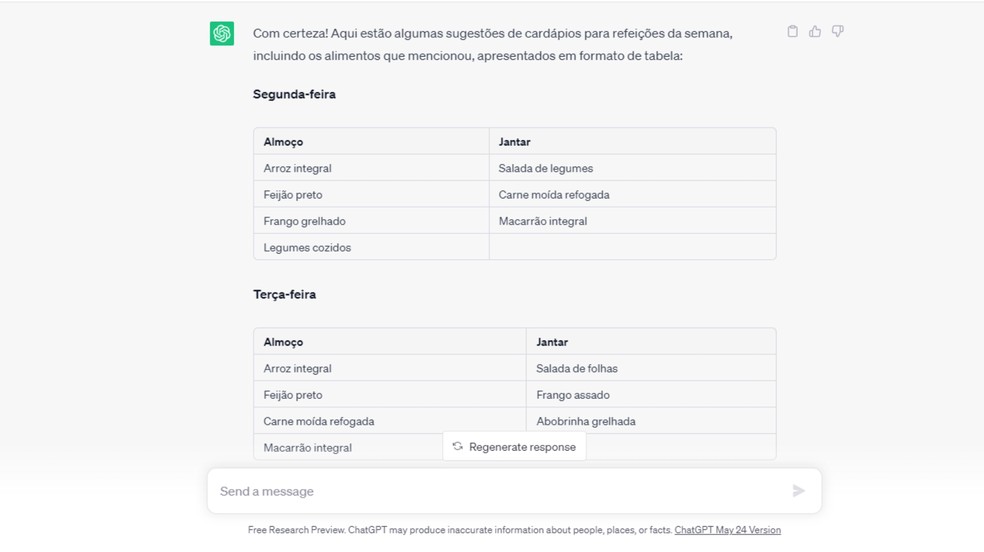The width and height of the screenshot is (984, 552).
Task: Click the Segunda-feira heading
Action: click(294, 94)
